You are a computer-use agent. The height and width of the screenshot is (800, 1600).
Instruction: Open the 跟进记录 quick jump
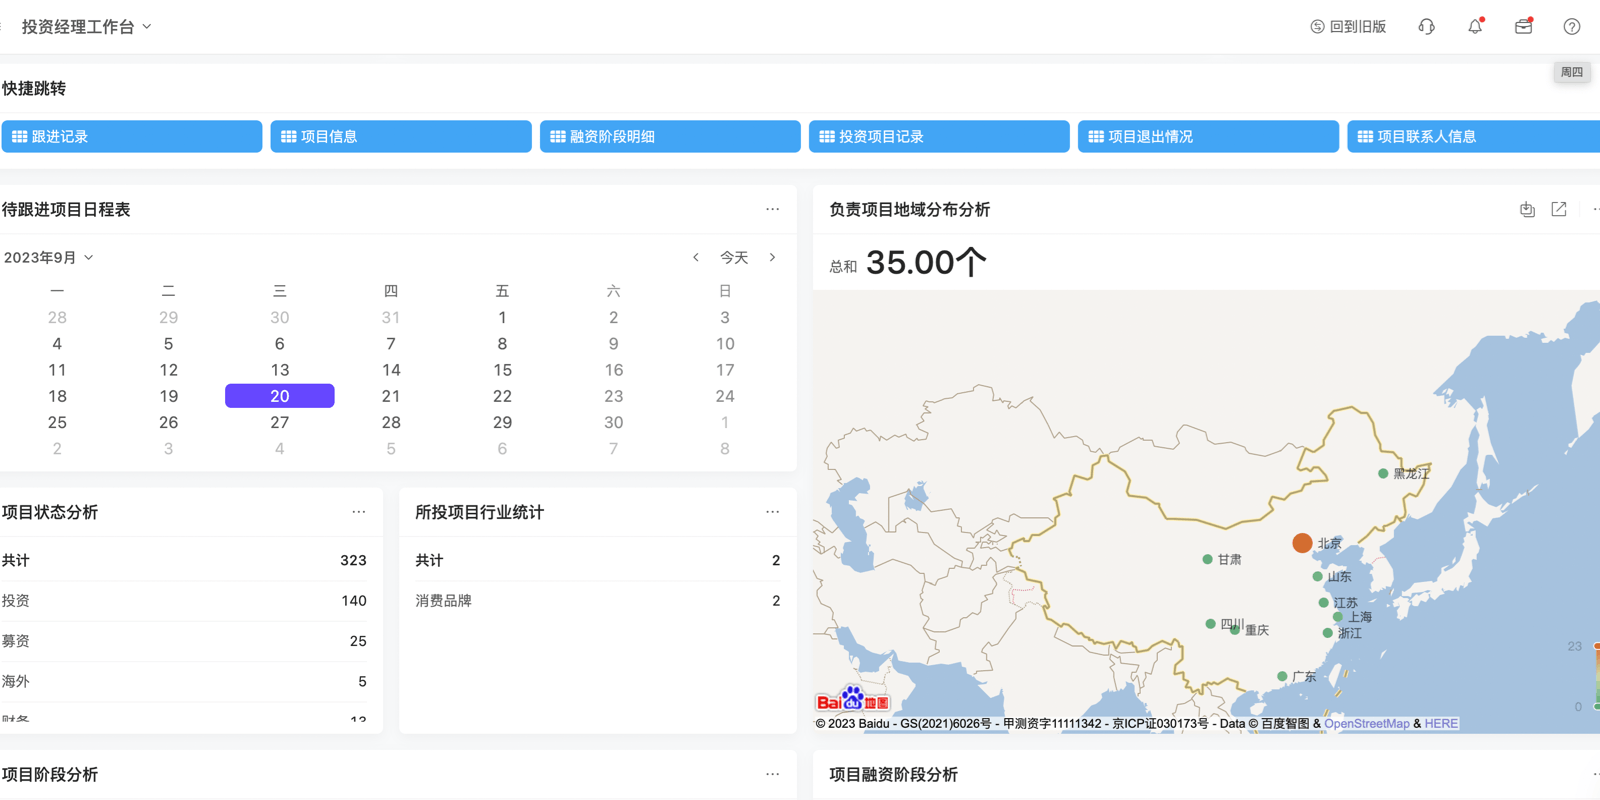132,137
